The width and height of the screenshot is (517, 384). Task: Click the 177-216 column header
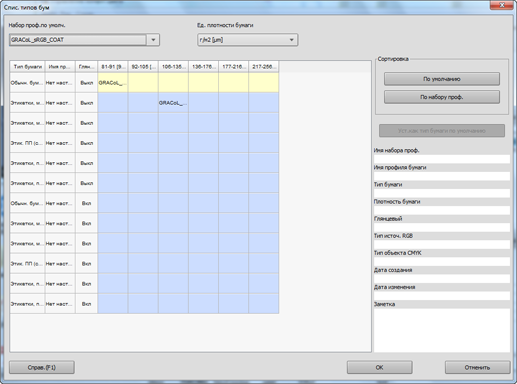(x=233, y=67)
